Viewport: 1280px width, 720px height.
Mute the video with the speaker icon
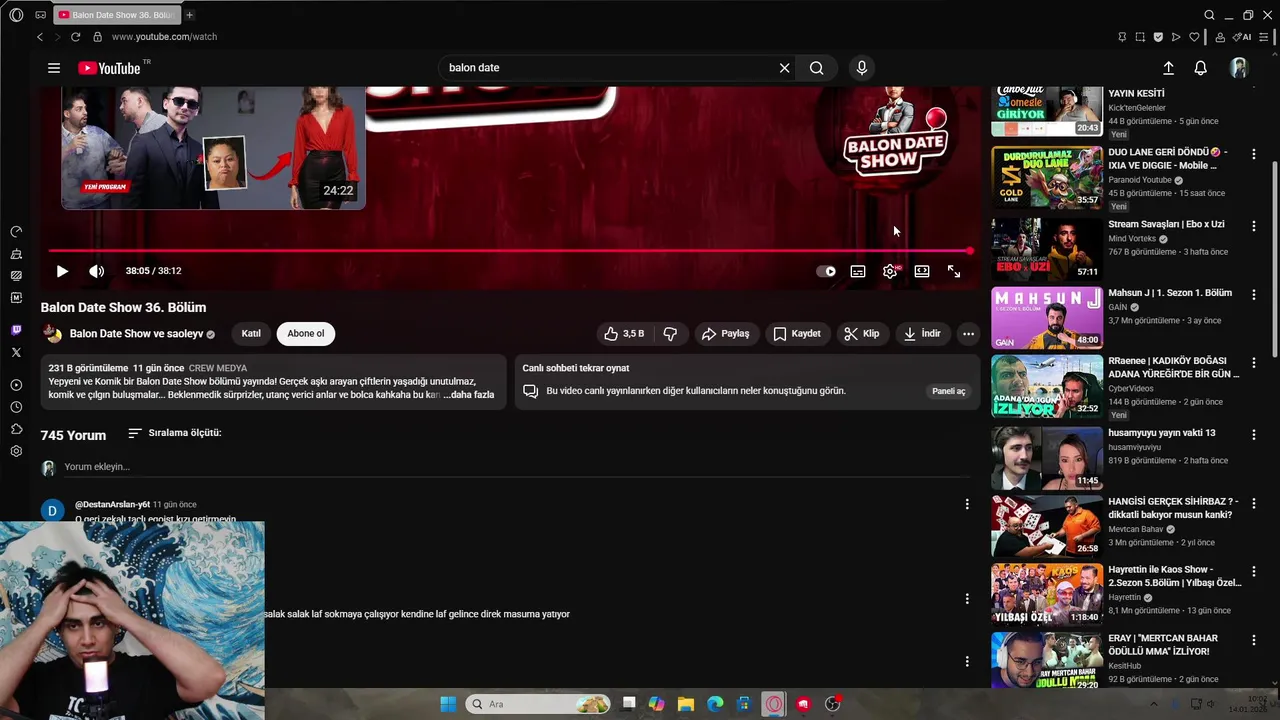(x=96, y=271)
